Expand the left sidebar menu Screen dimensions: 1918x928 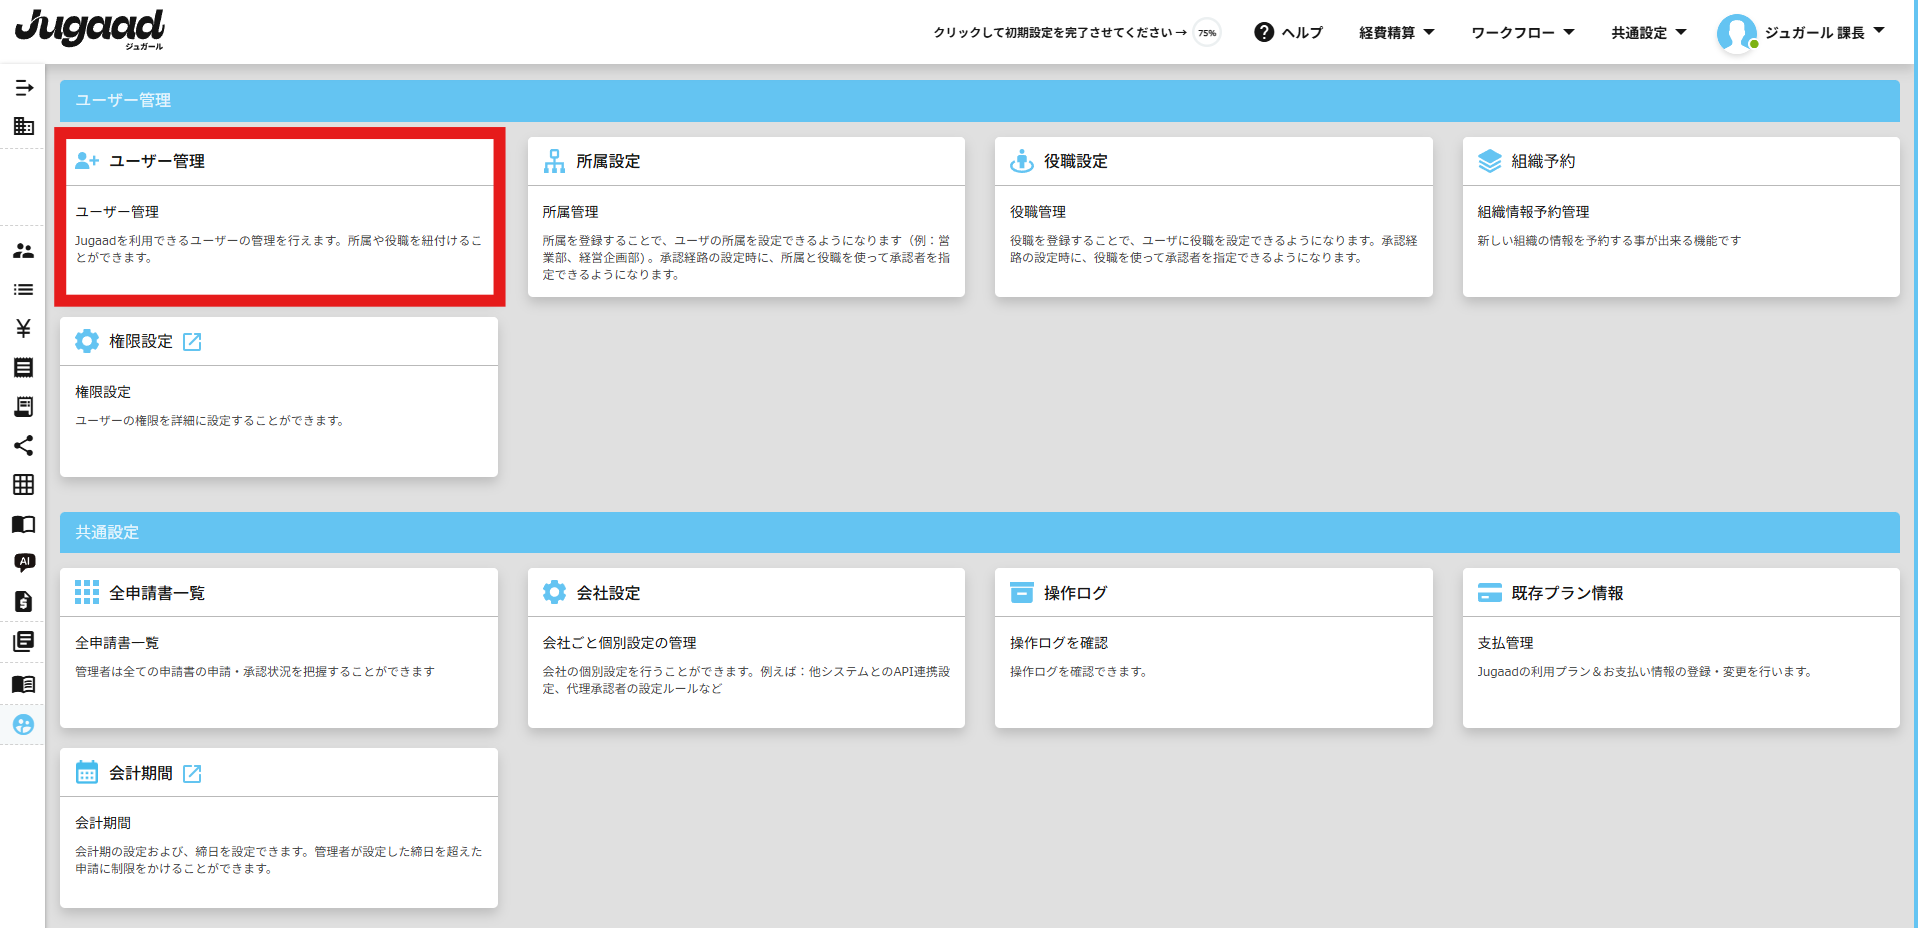coord(24,88)
